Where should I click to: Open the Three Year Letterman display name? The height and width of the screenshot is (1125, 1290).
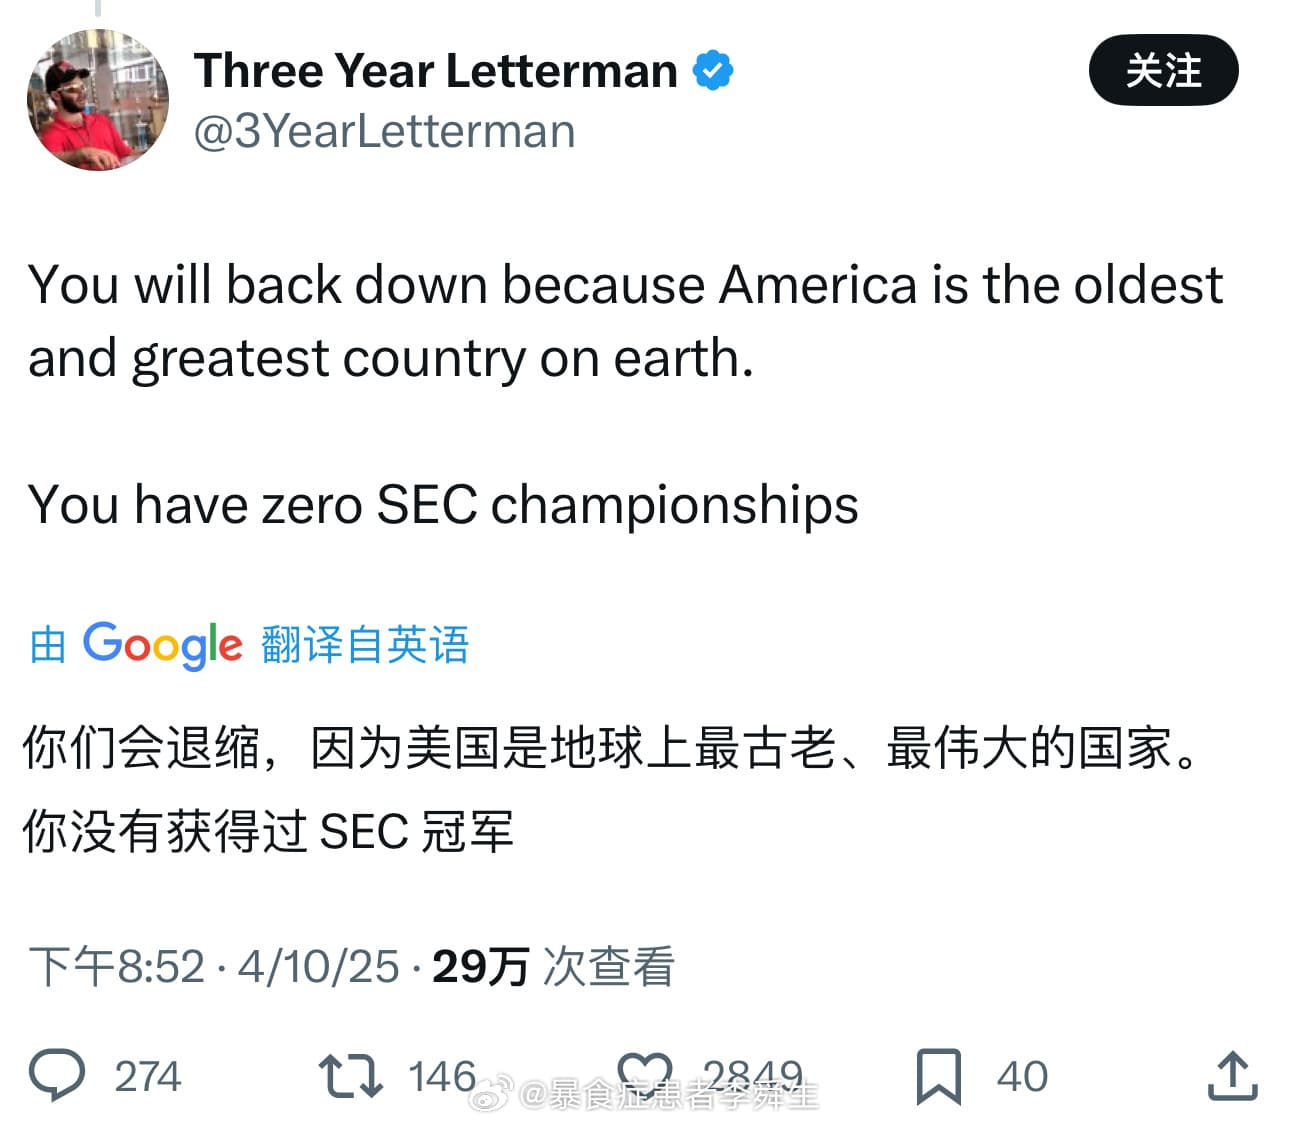pos(436,71)
